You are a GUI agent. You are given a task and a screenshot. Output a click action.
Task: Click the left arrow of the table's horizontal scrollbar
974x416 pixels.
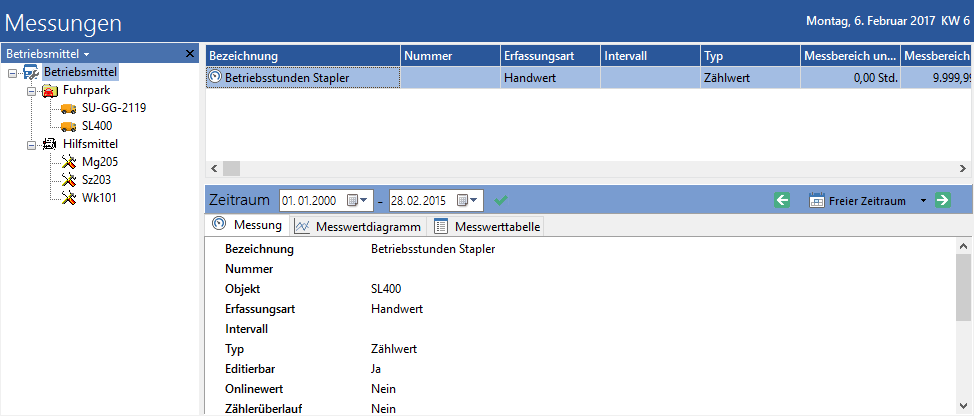click(214, 168)
